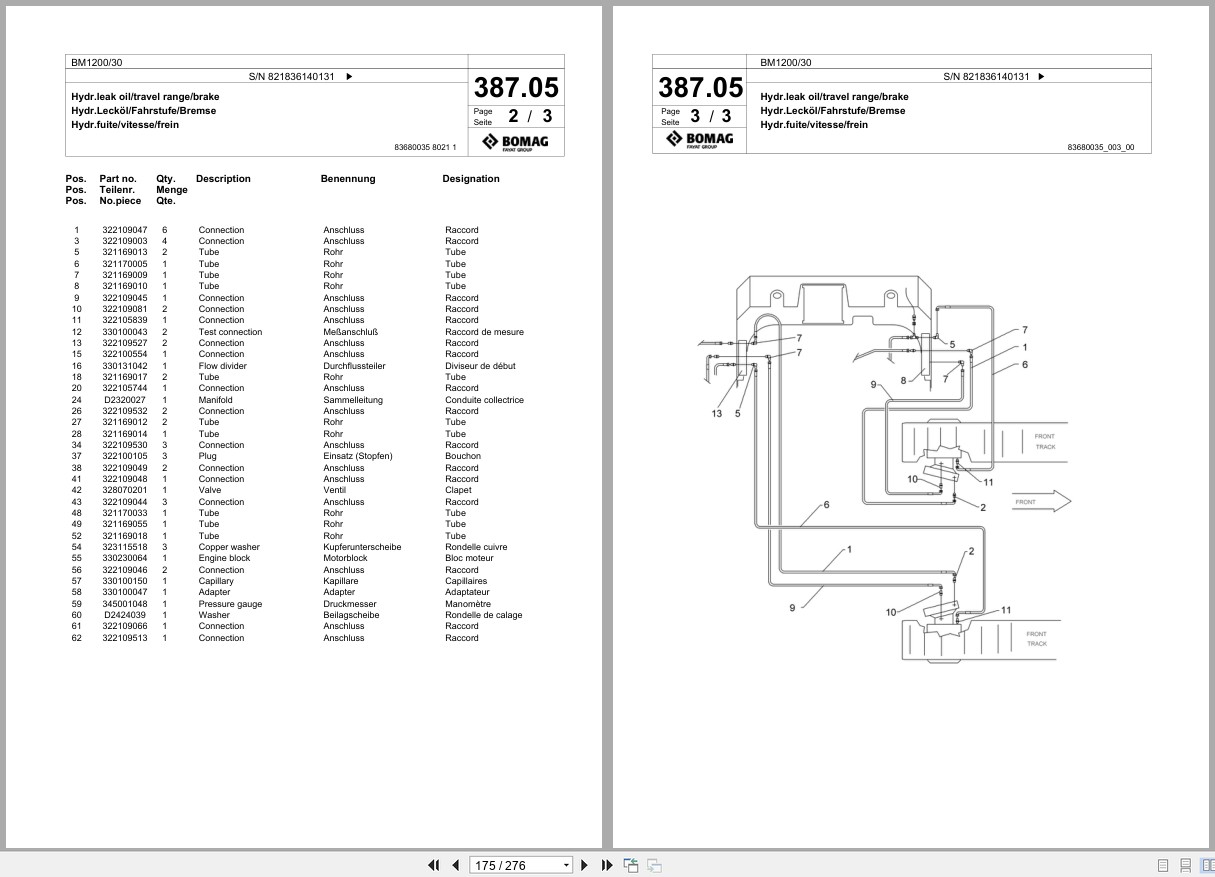This screenshot has height=877, width=1215.
Task: Select part number 322109047
Action: tap(124, 230)
